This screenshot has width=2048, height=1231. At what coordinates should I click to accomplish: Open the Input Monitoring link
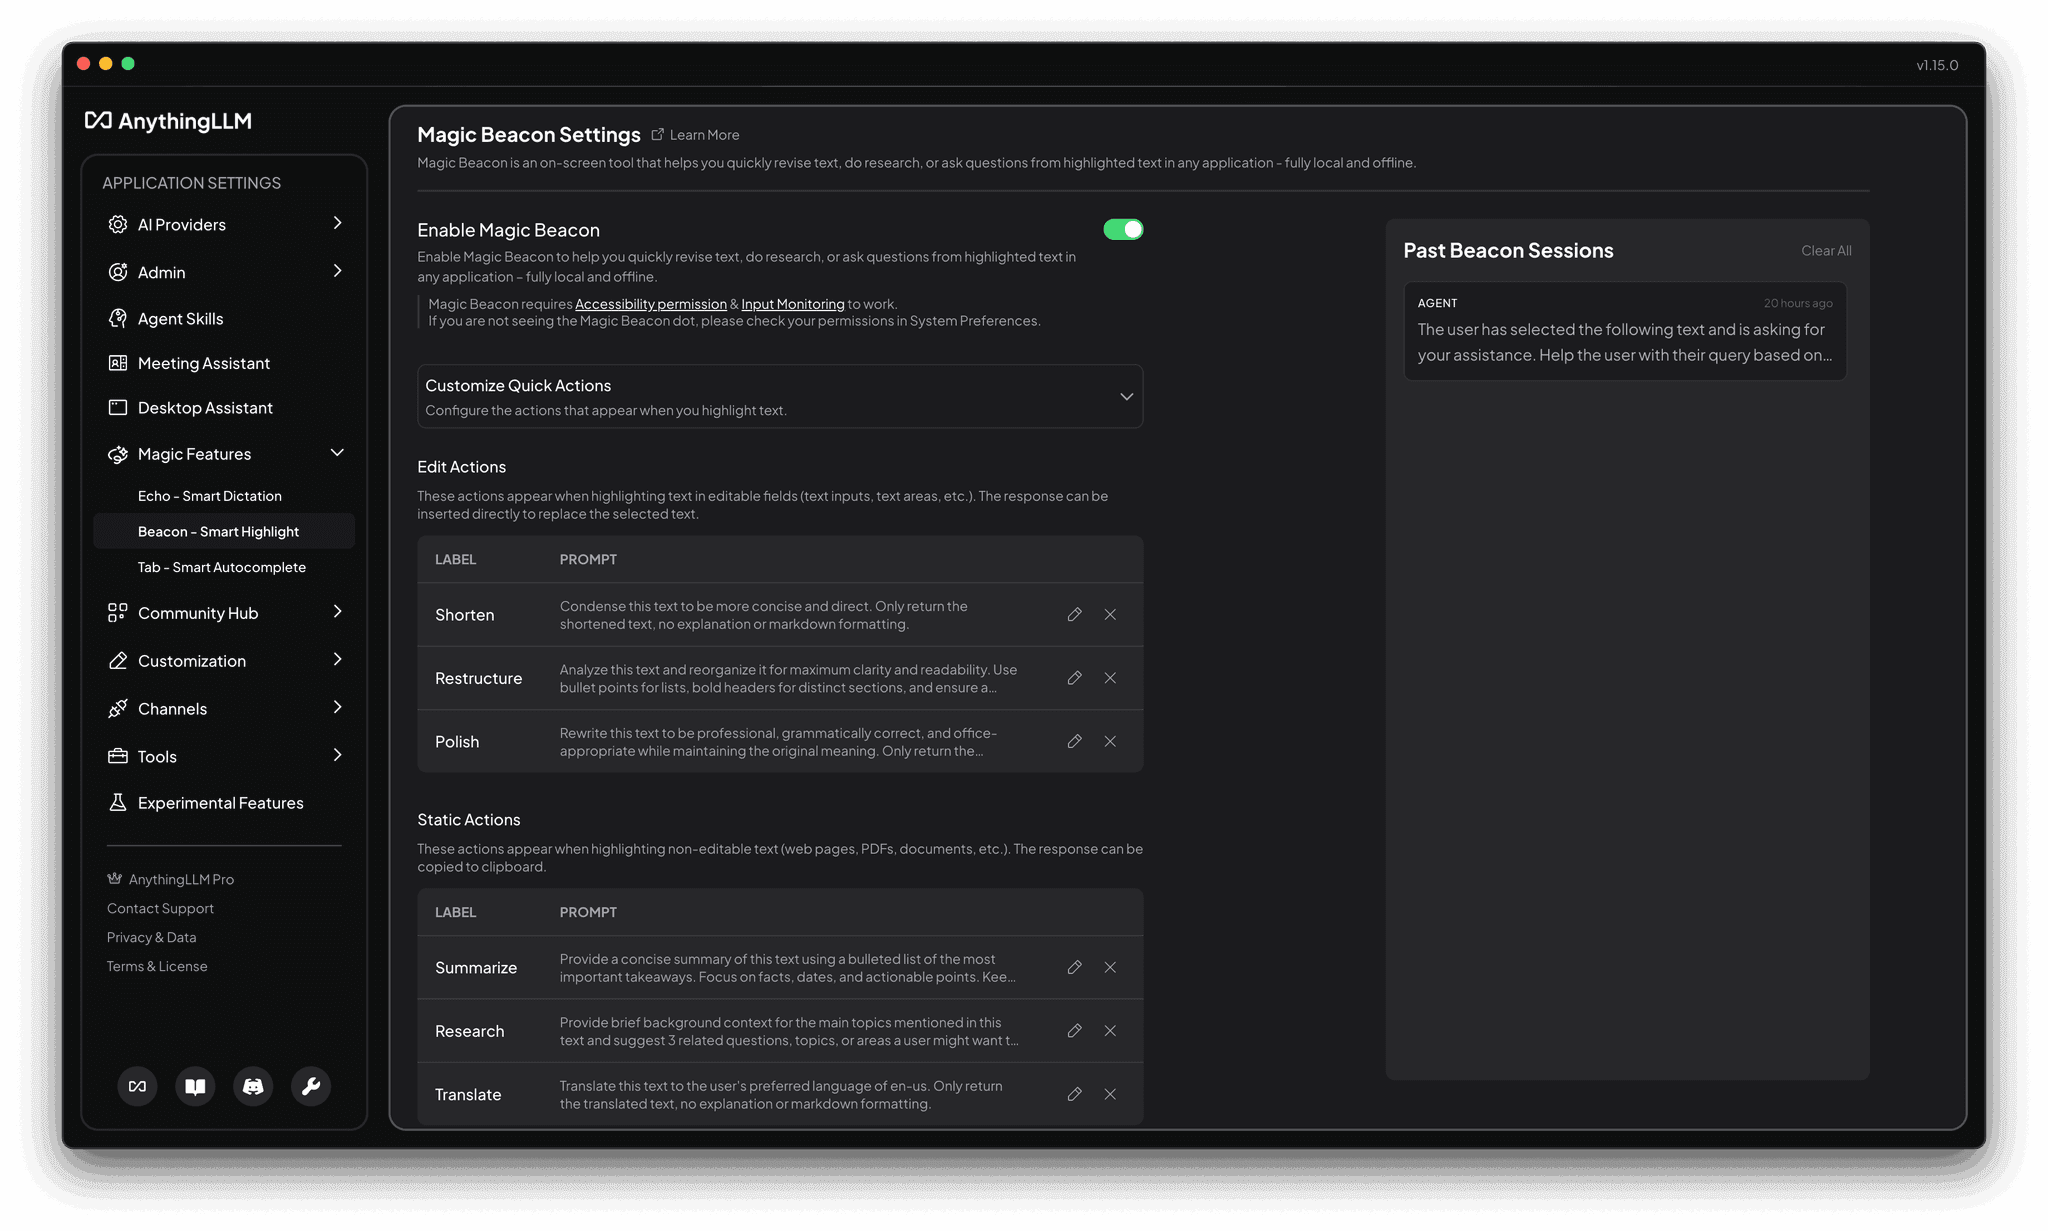(x=793, y=304)
